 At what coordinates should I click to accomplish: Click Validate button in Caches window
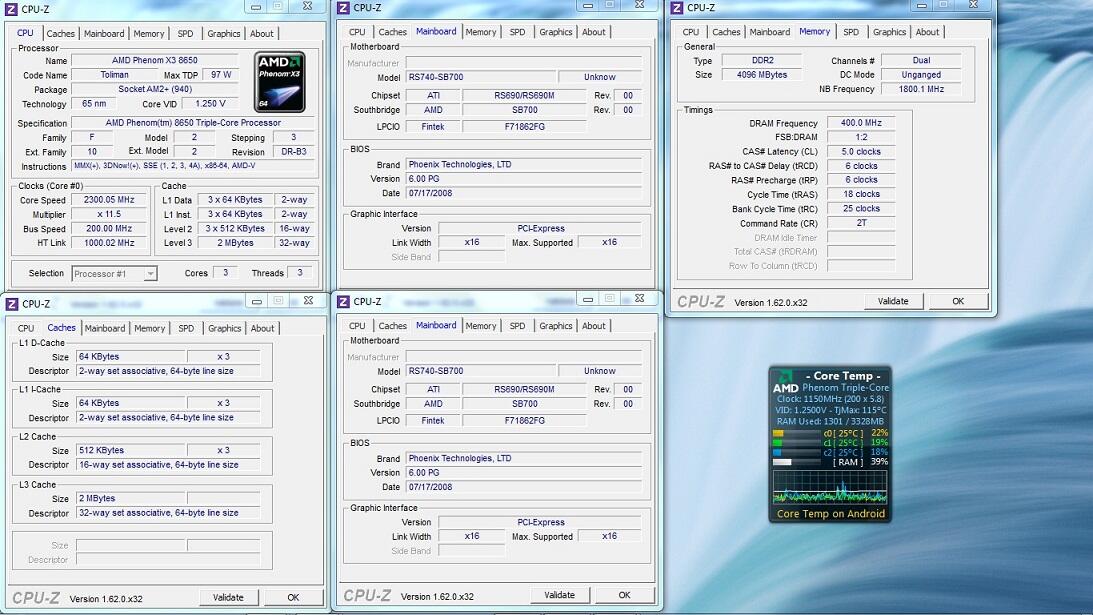pyautogui.click(x=228, y=598)
